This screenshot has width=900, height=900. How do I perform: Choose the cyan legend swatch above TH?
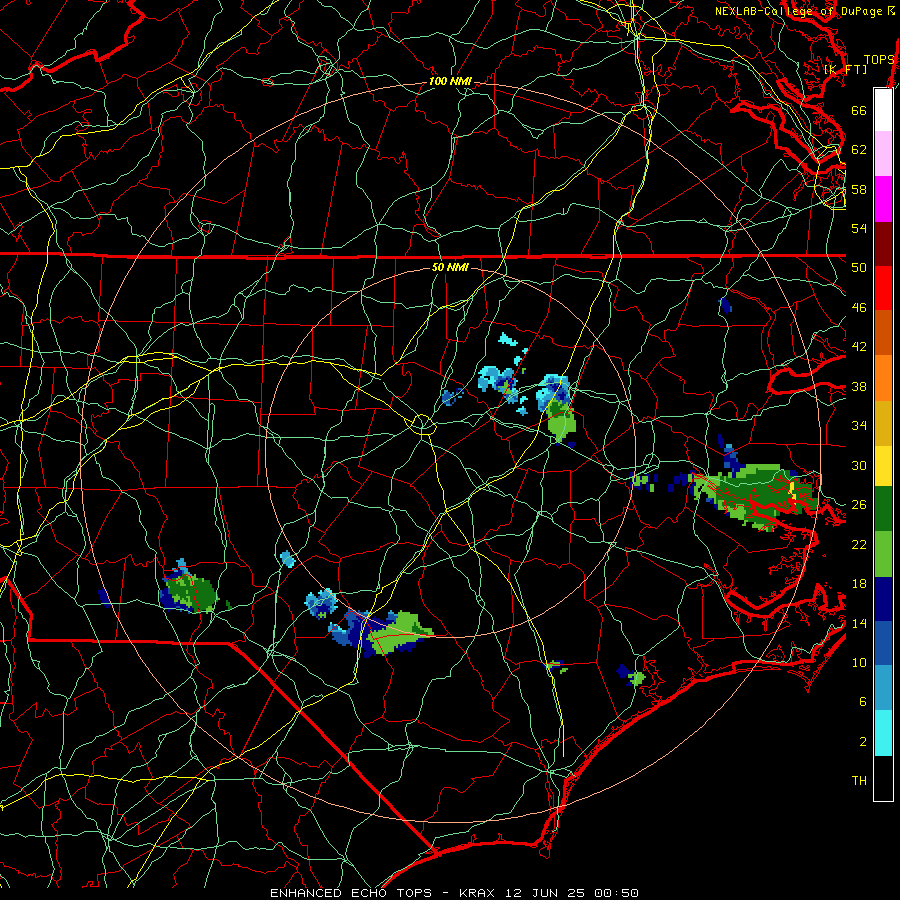click(883, 733)
